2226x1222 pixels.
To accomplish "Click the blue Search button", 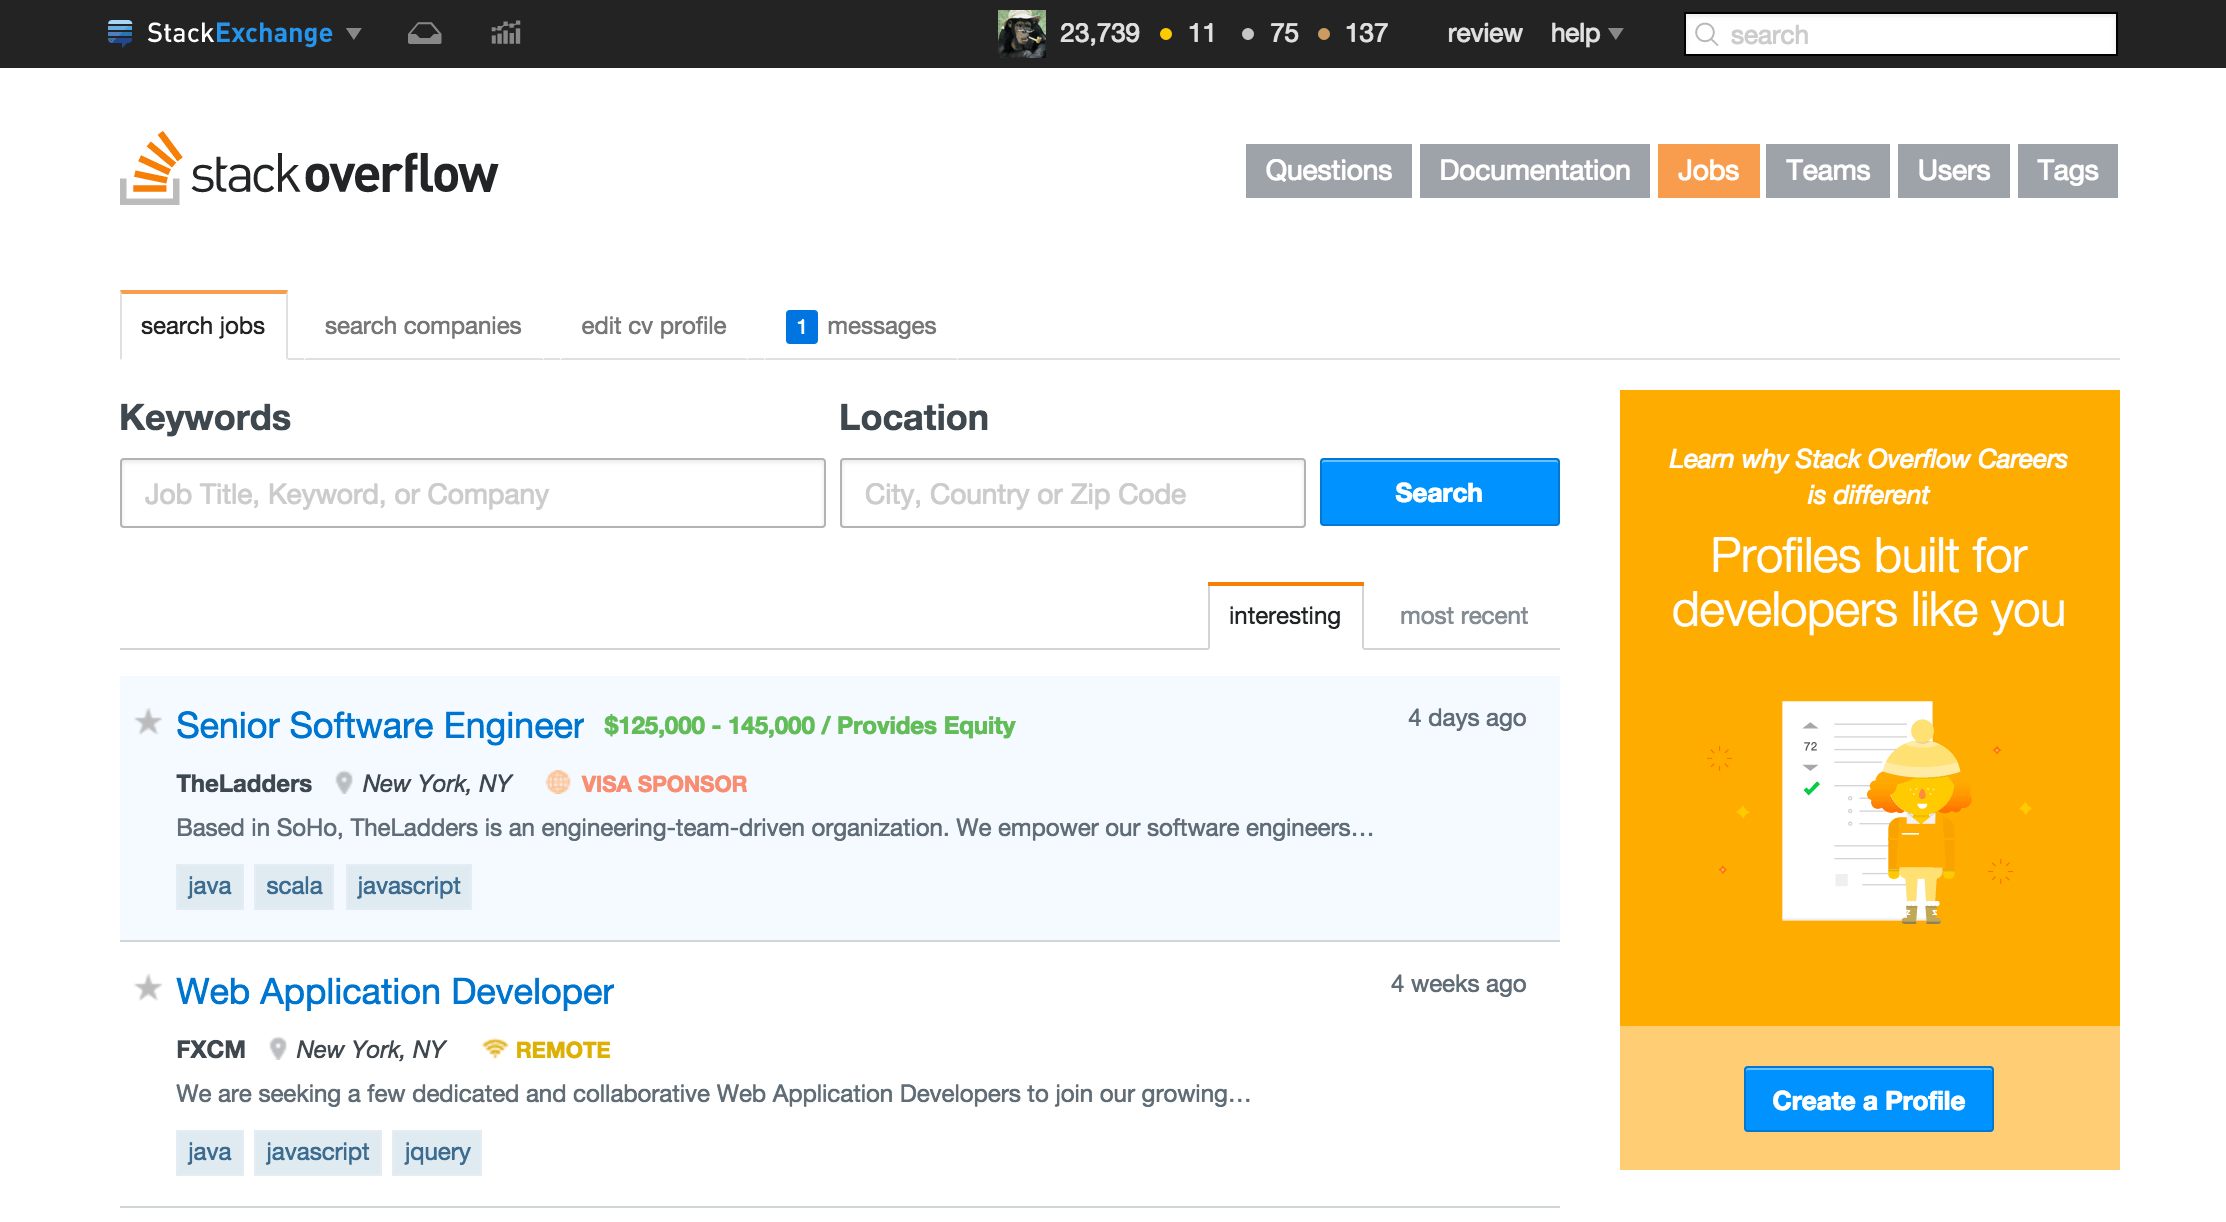I will 1439,492.
